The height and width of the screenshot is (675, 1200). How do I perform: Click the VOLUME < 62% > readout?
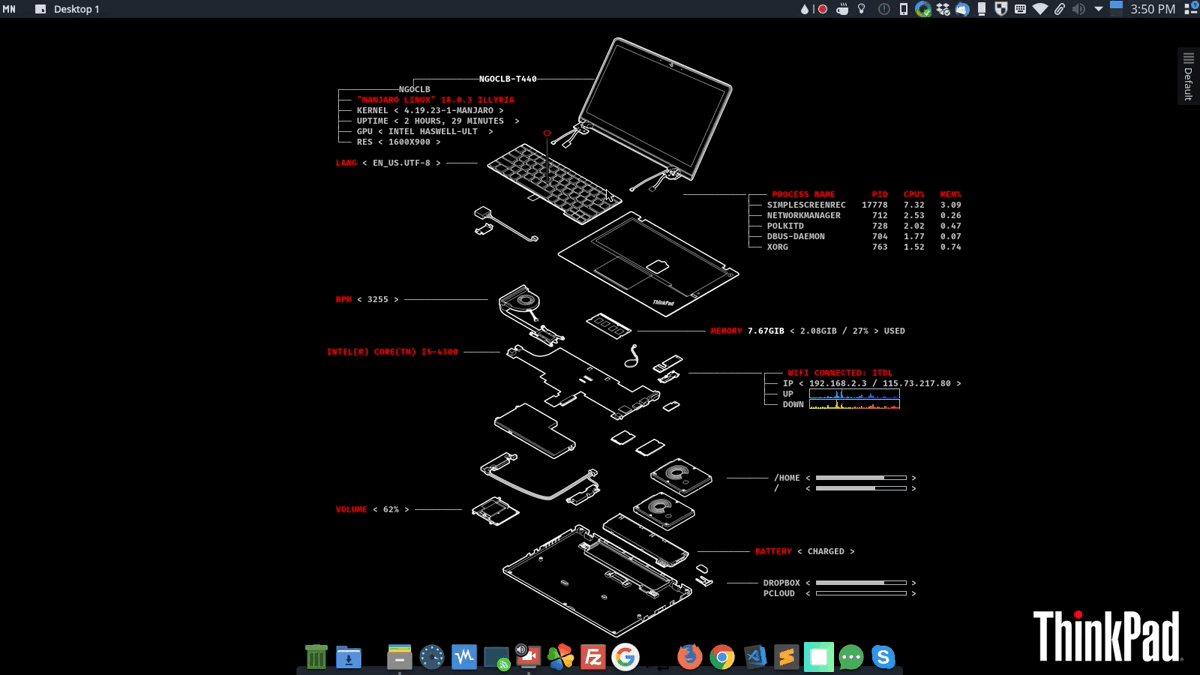click(x=372, y=509)
